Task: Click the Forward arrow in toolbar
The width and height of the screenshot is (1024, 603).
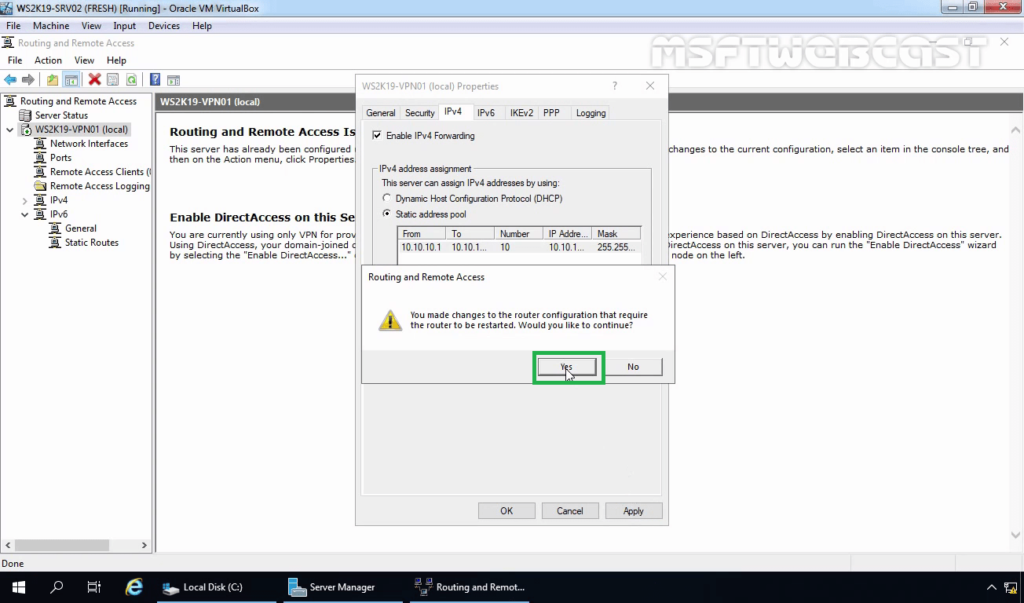Action: tap(28, 80)
